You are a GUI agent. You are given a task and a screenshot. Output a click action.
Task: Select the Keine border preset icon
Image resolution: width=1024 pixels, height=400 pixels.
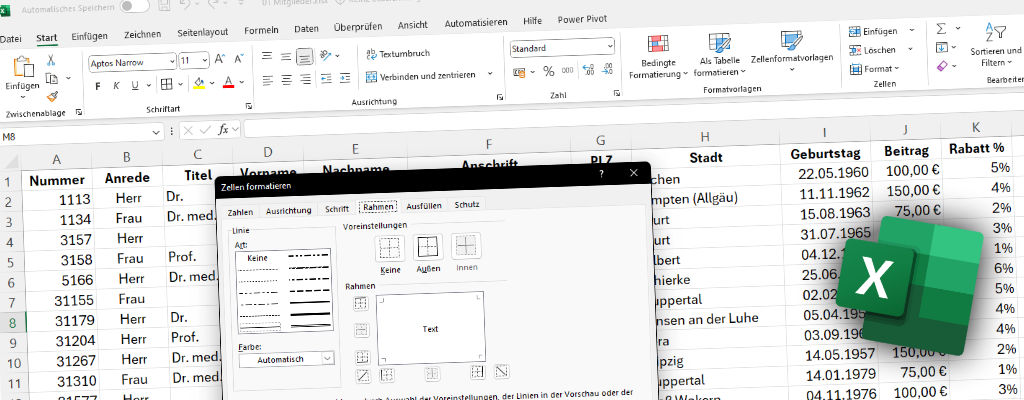389,247
